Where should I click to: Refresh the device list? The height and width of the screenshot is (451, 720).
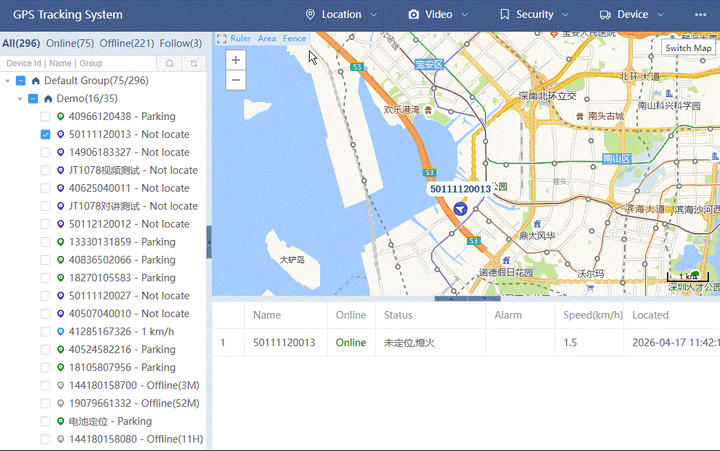coord(193,63)
